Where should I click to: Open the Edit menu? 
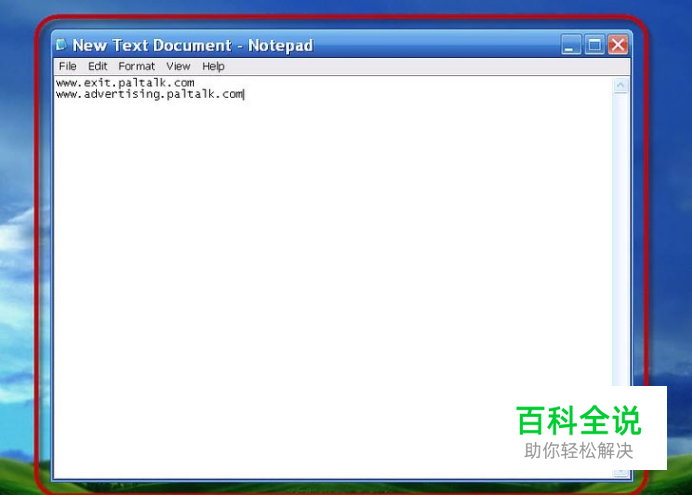[x=98, y=66]
